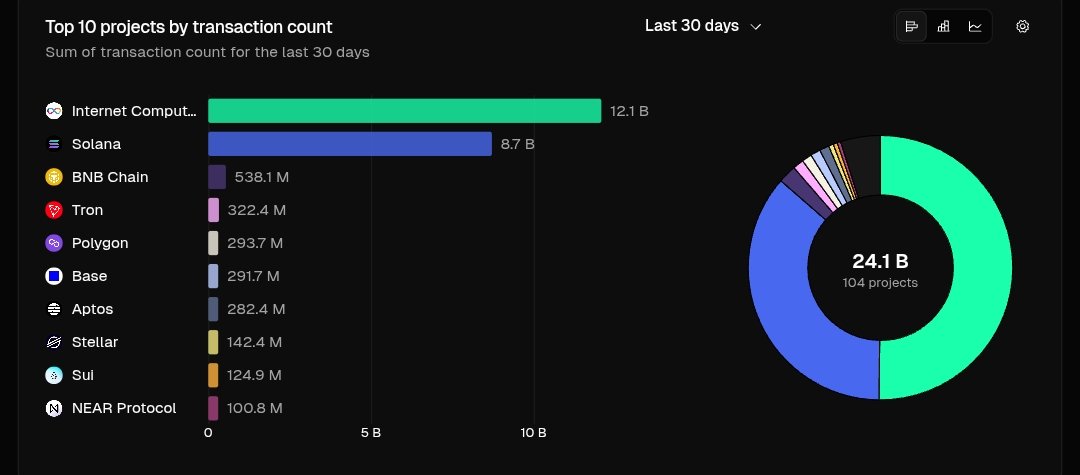The image size is (1080, 475).
Task: Click the Tron logo icon
Action: tap(54, 210)
